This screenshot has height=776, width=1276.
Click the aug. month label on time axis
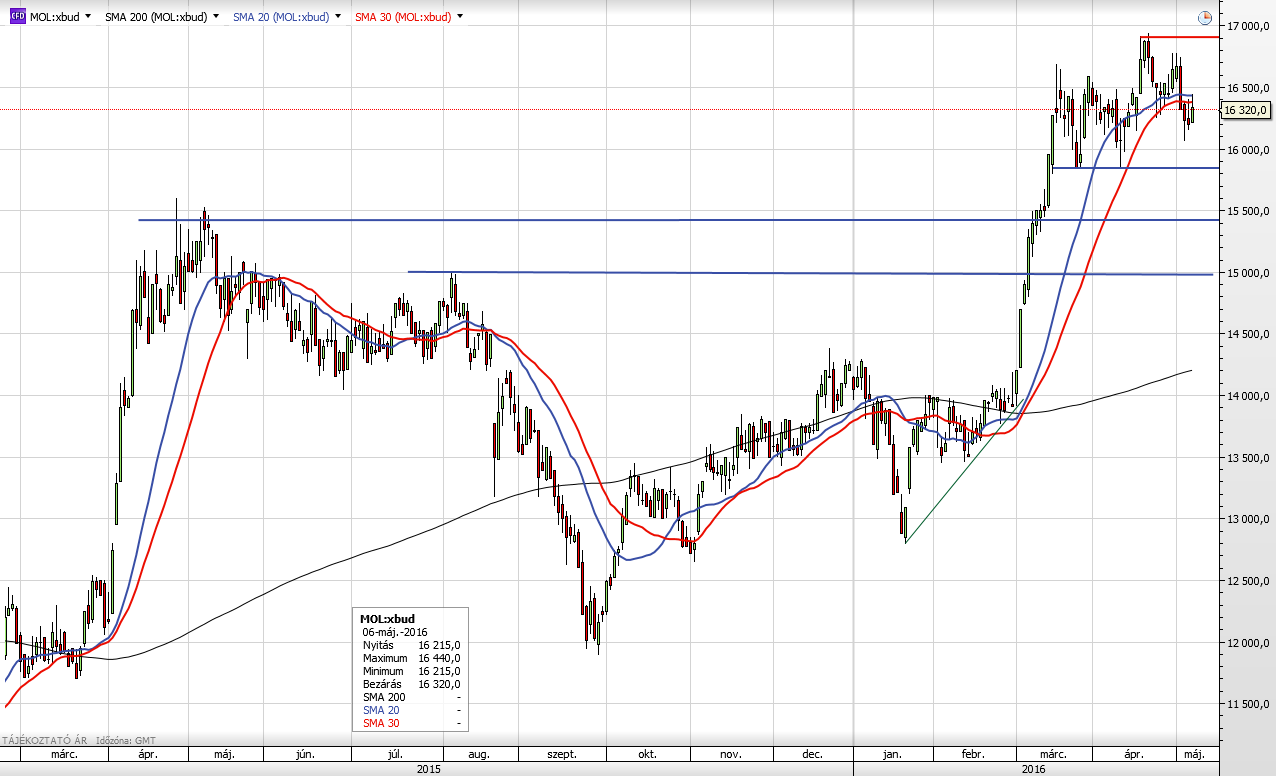[480, 754]
